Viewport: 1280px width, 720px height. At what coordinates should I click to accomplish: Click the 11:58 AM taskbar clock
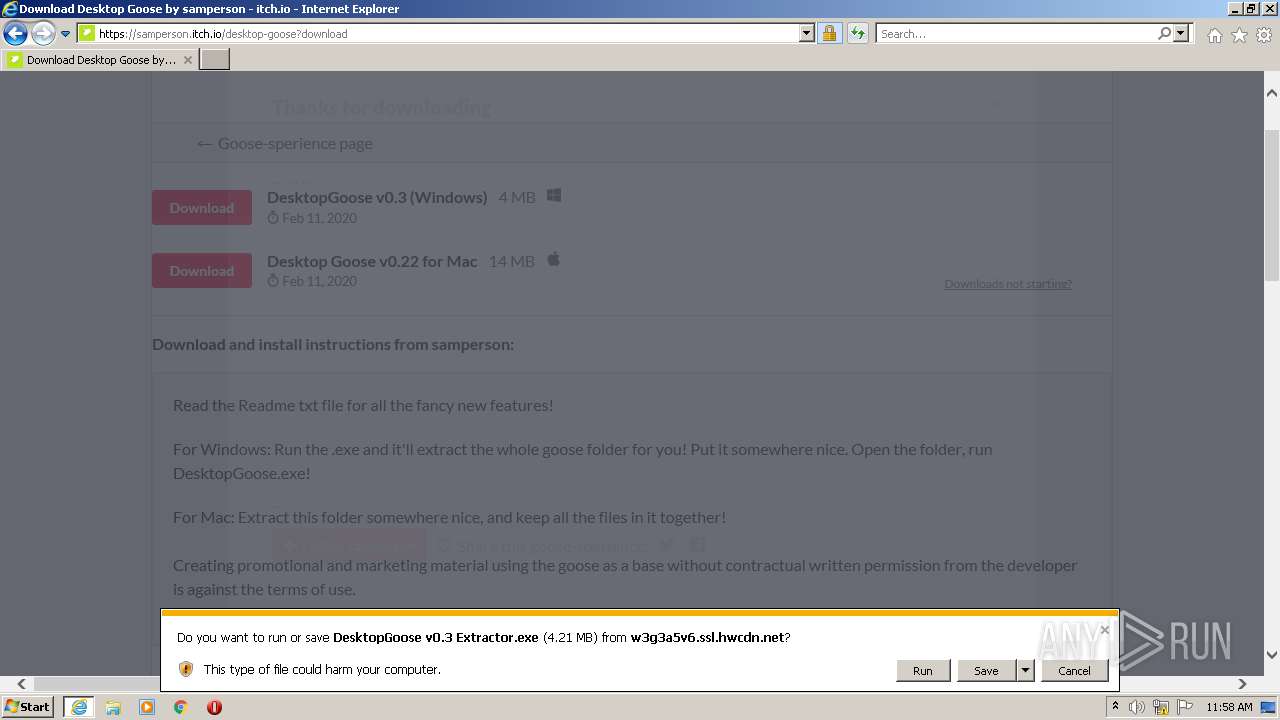(x=1229, y=707)
